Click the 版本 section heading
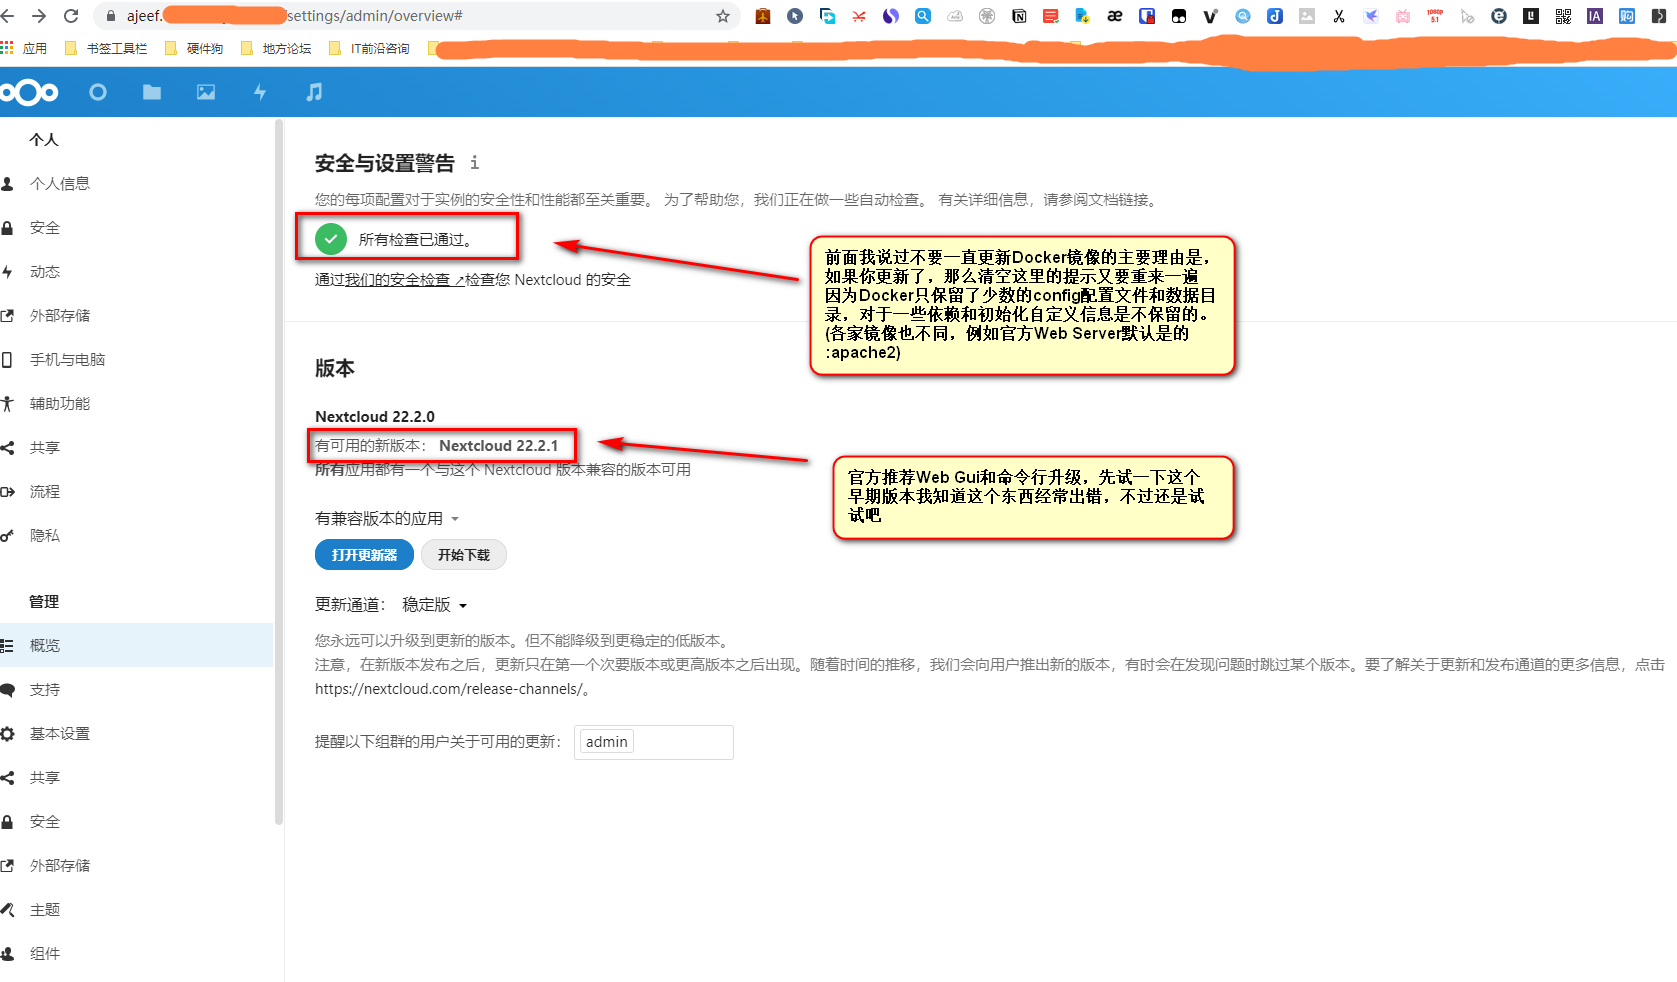This screenshot has height=982, width=1677. 335,368
